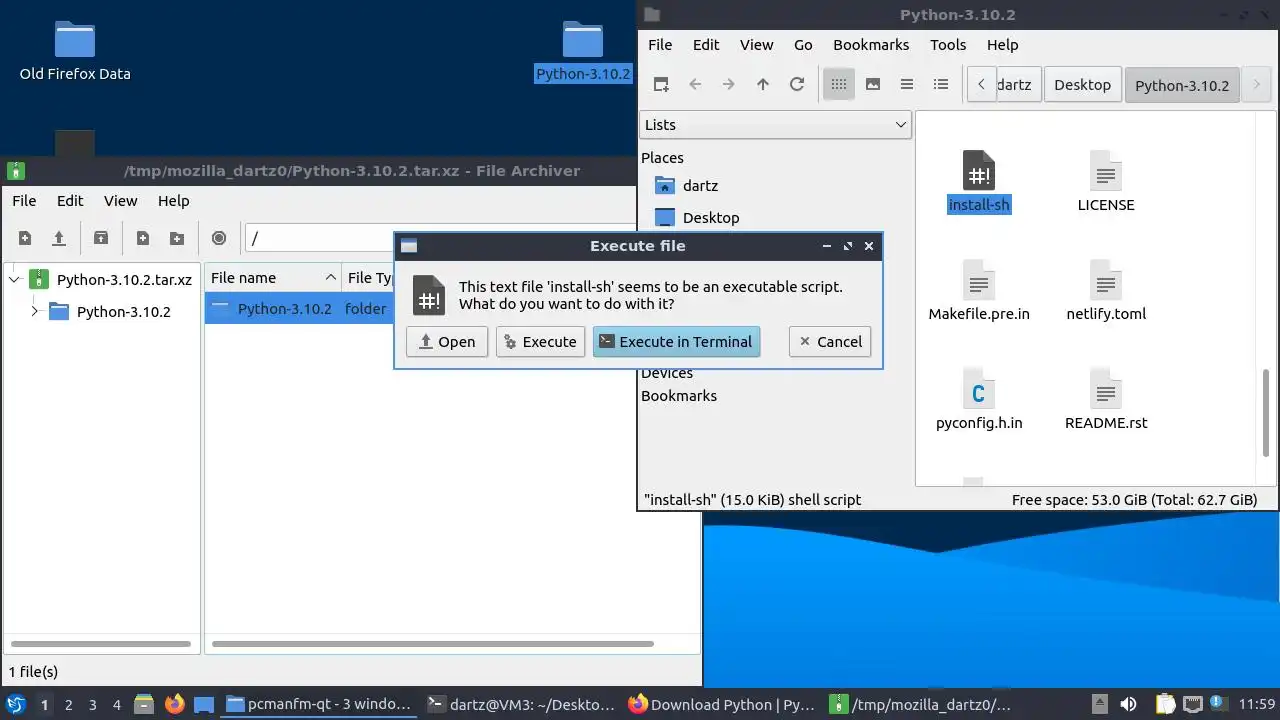Click the Python-3.10.2 path button
This screenshot has height=720, width=1280.
click(x=1182, y=85)
